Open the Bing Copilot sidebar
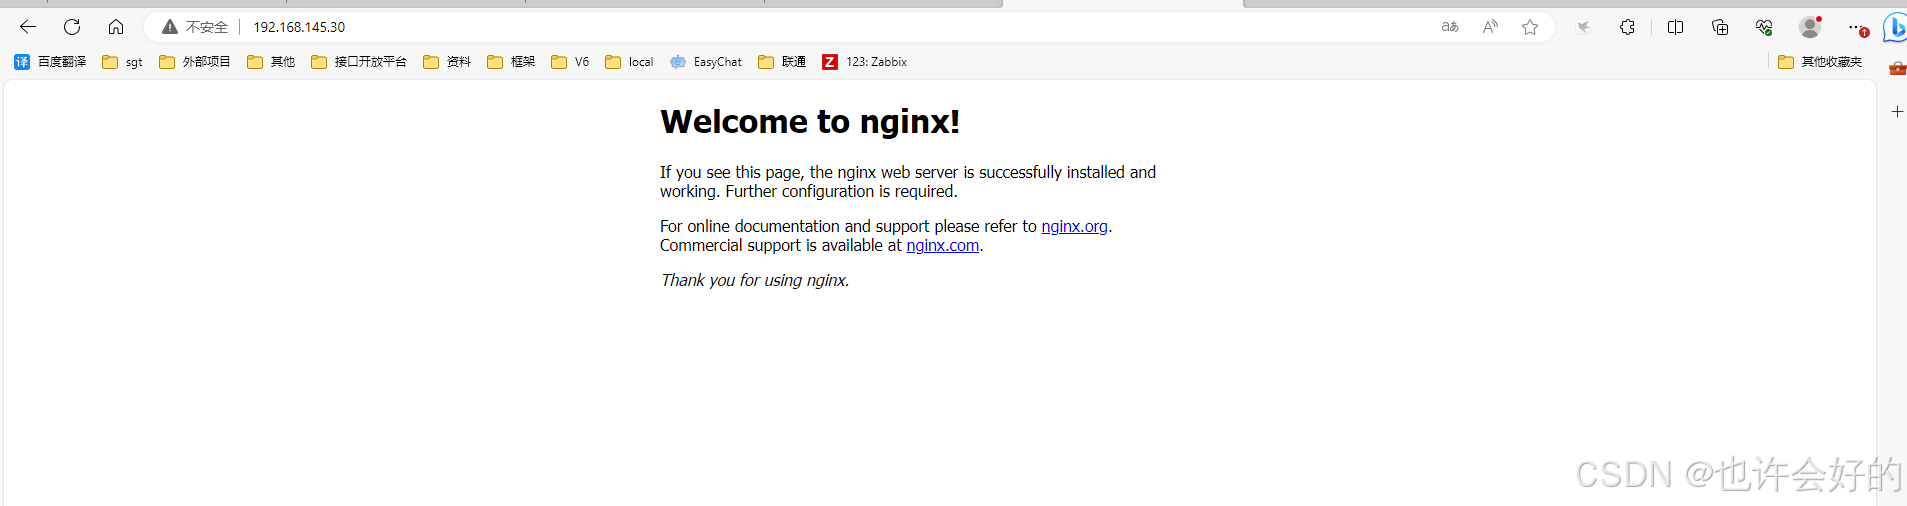Screen dimensions: 1907x506 [x=1895, y=27]
